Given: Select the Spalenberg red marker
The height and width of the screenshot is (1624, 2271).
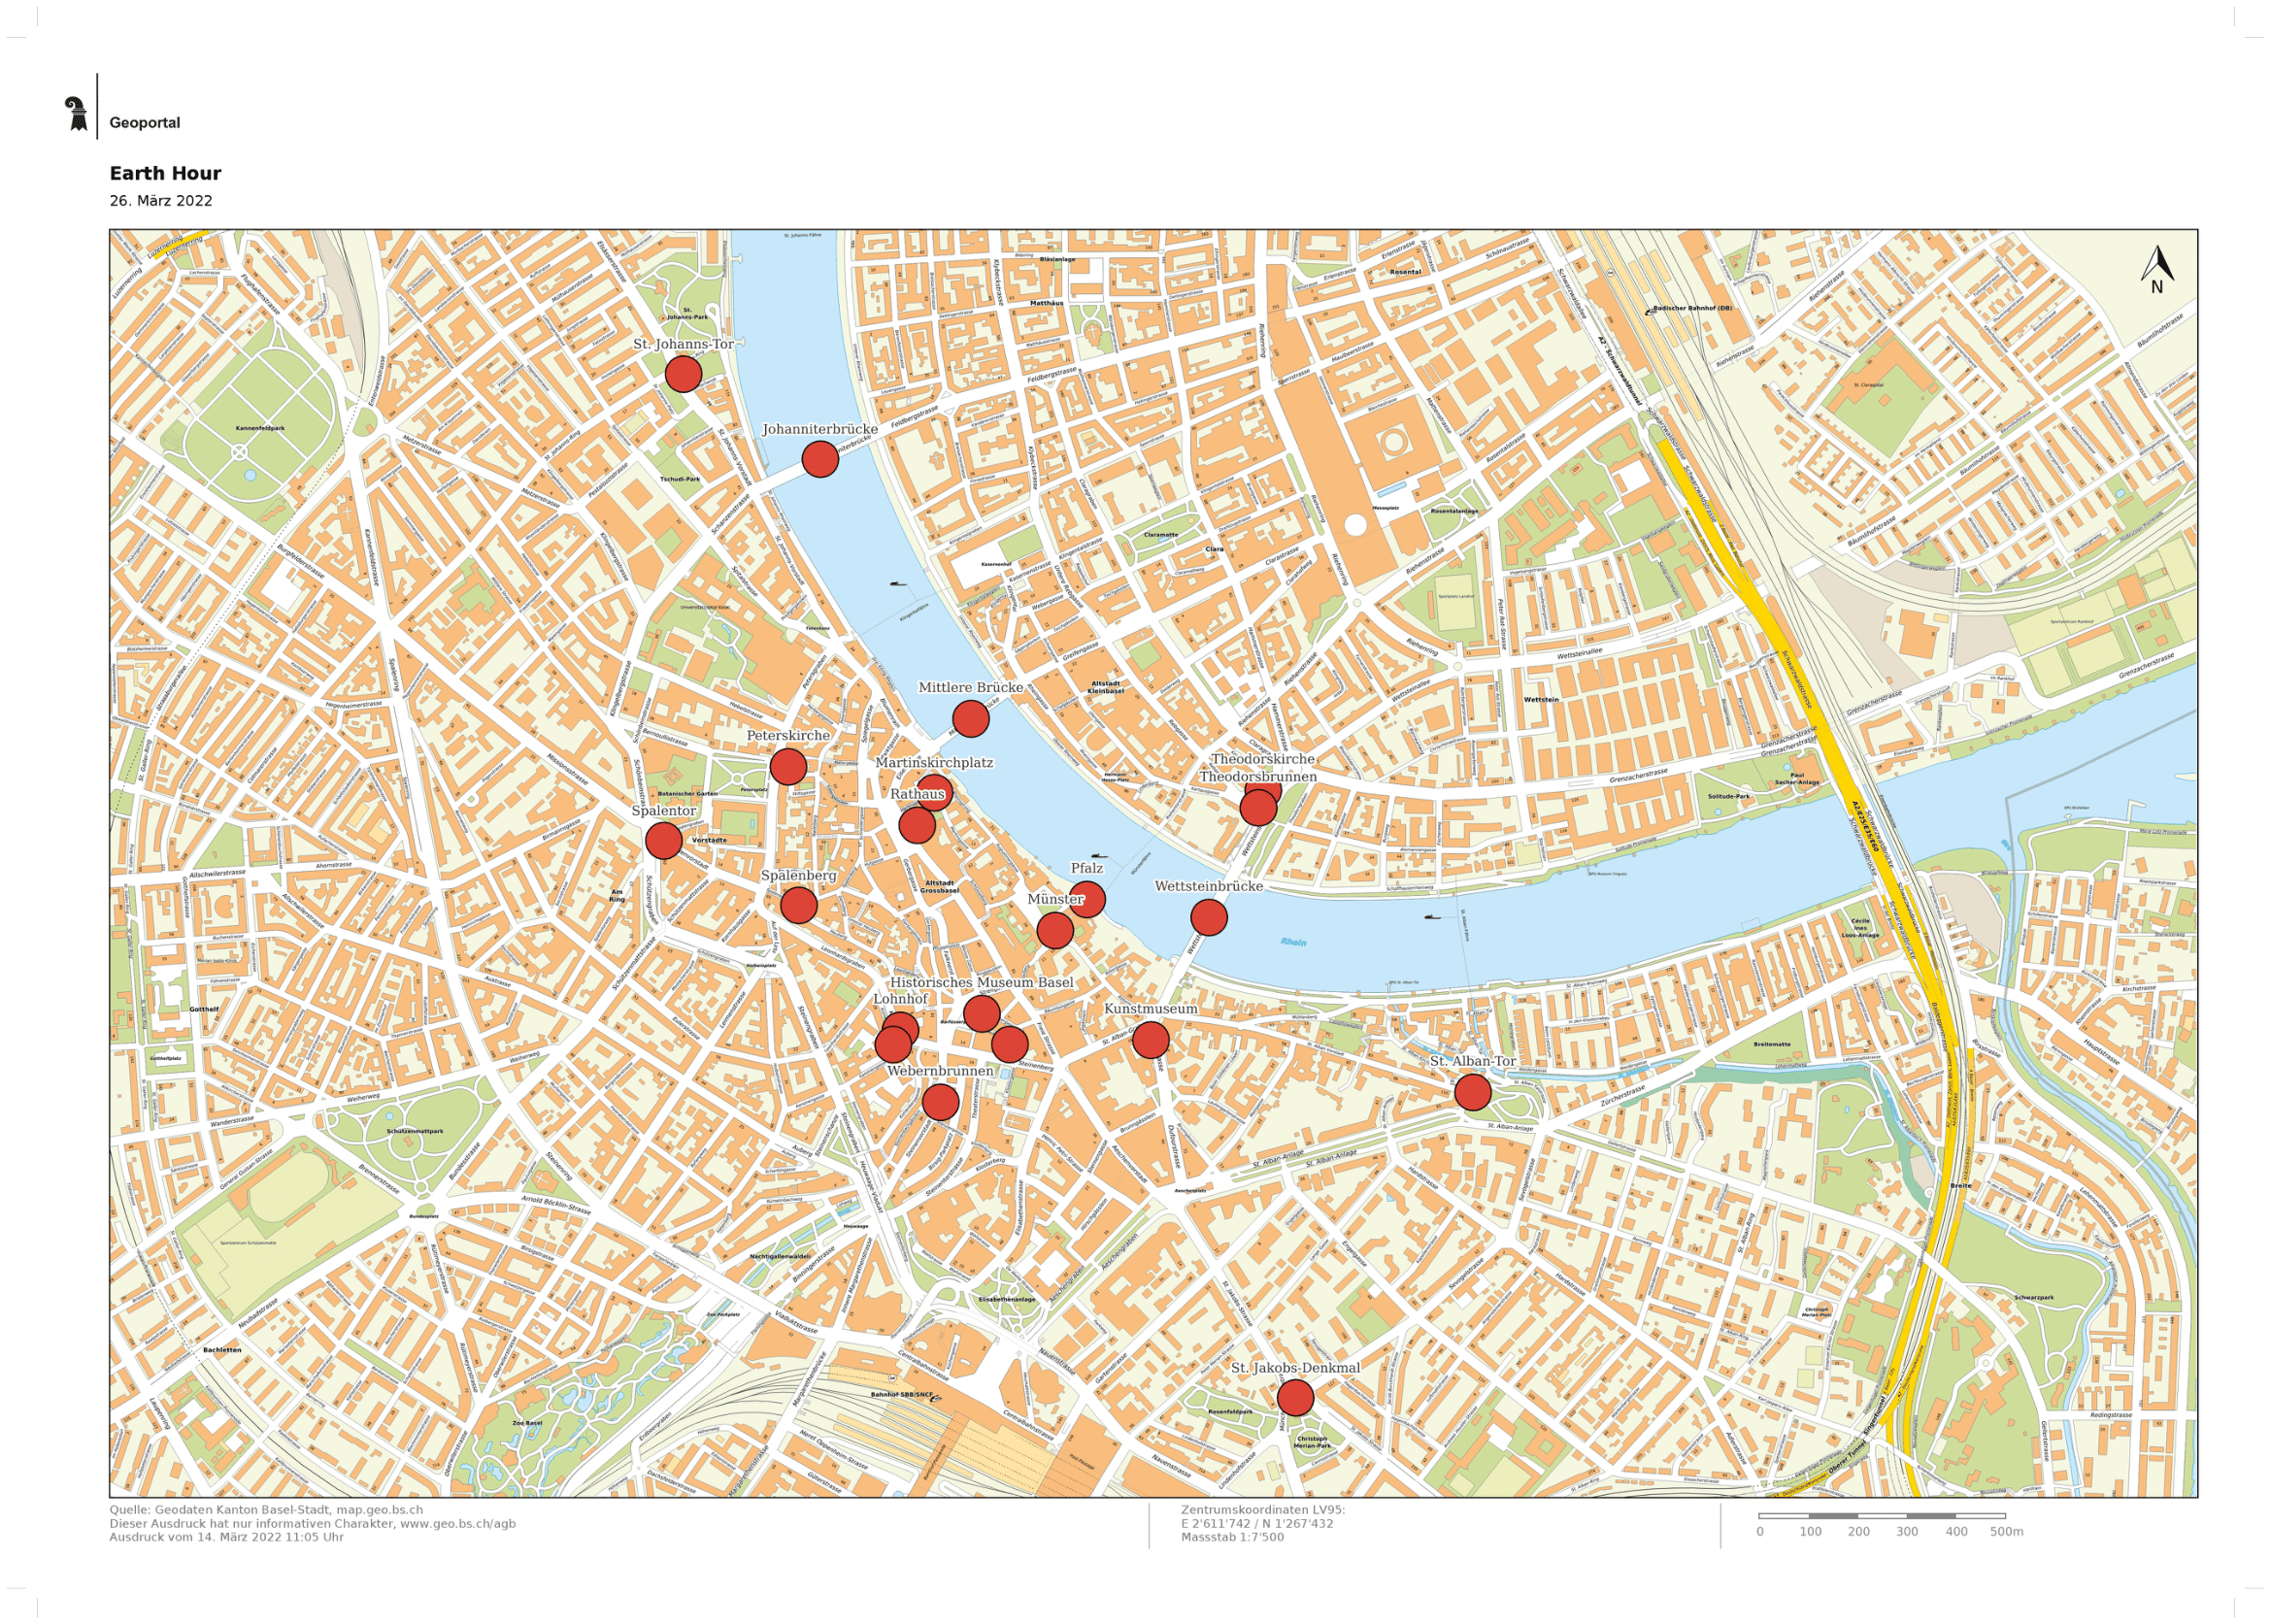Looking at the screenshot, I should 798,905.
